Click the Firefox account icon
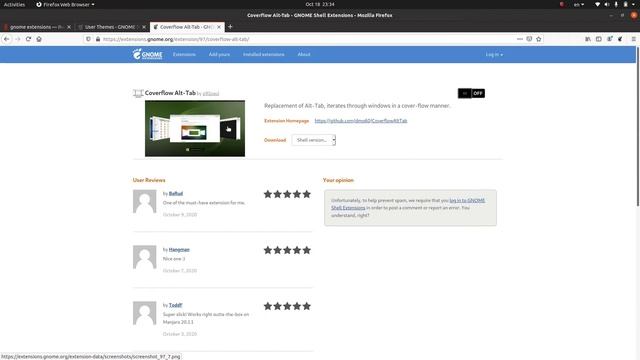 pyautogui.click(x=609, y=39)
